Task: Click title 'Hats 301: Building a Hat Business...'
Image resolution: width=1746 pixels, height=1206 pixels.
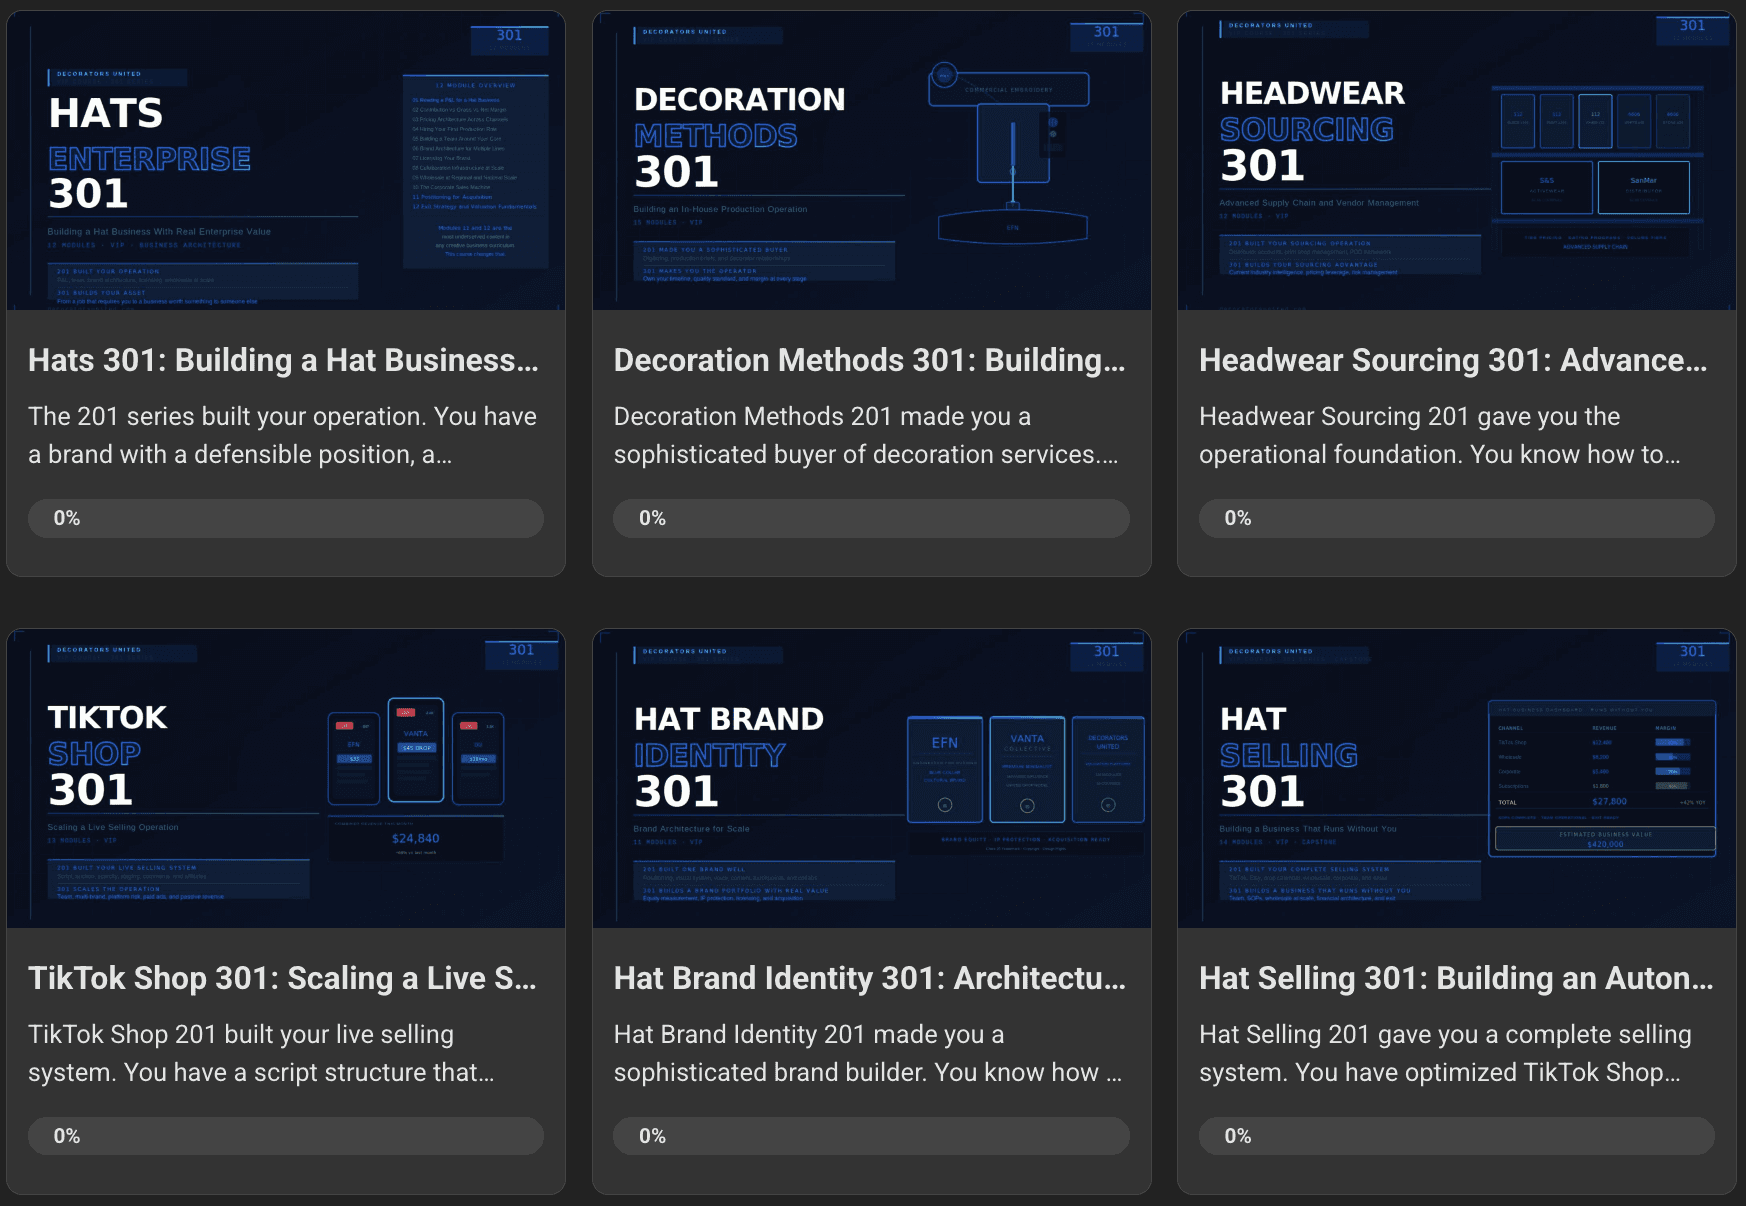Action: point(283,360)
